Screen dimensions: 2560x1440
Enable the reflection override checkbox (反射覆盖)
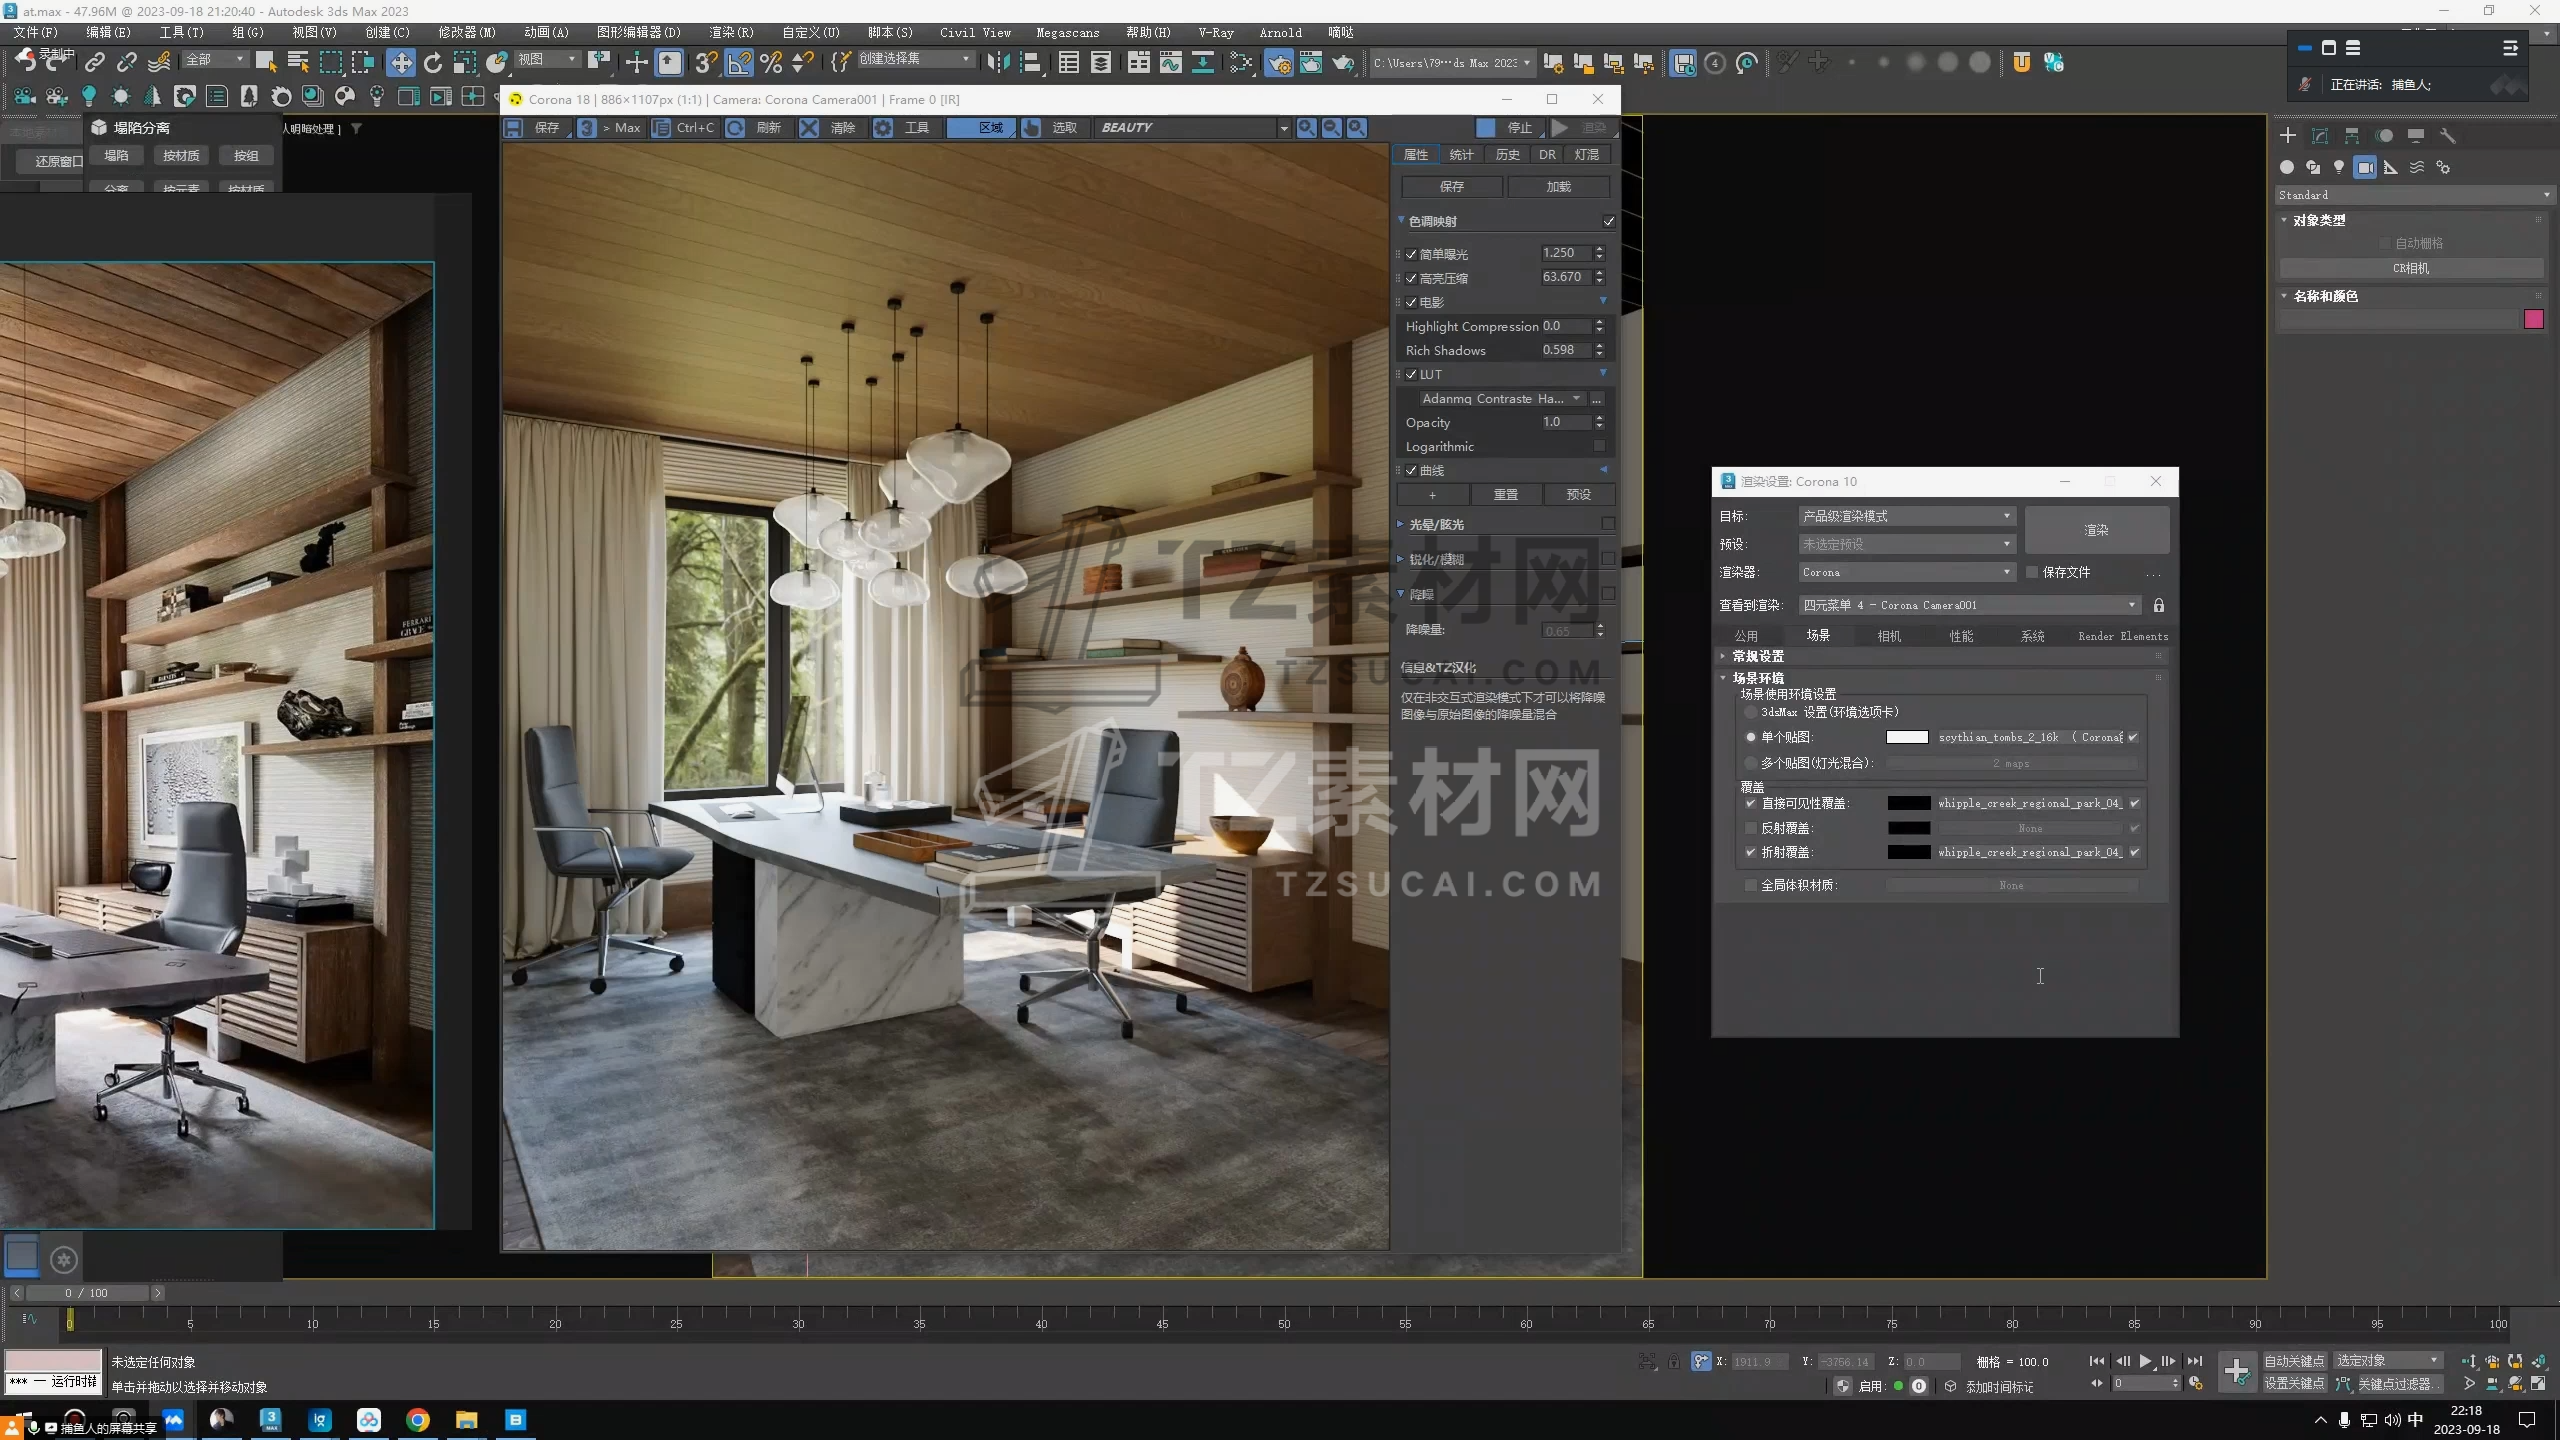click(x=1750, y=828)
